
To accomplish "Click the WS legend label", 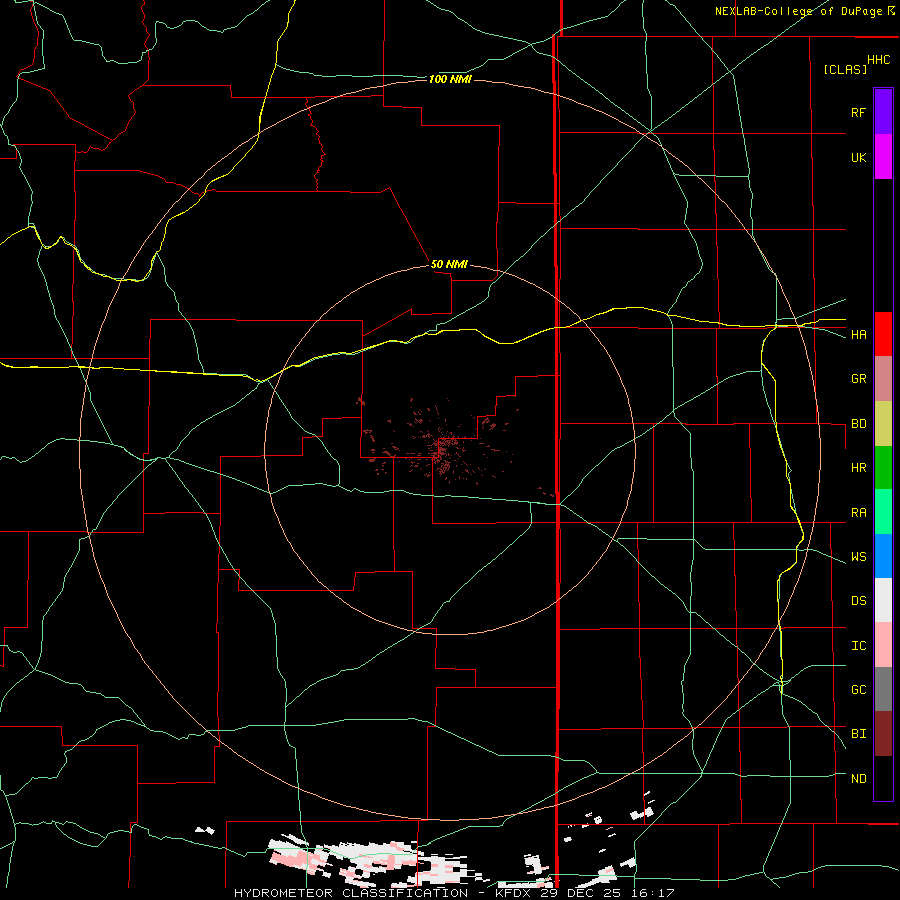I will (x=858, y=556).
